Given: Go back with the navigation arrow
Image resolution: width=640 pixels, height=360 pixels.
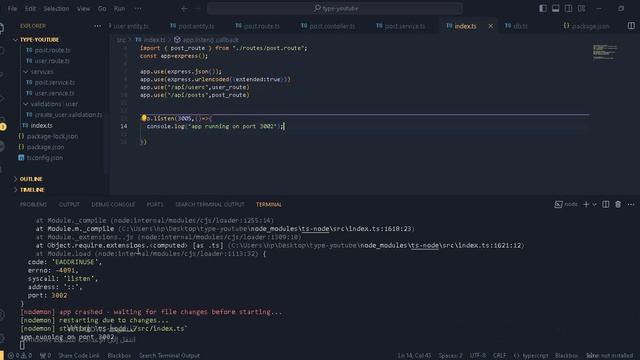Looking at the screenshot, I should click(x=184, y=9).
